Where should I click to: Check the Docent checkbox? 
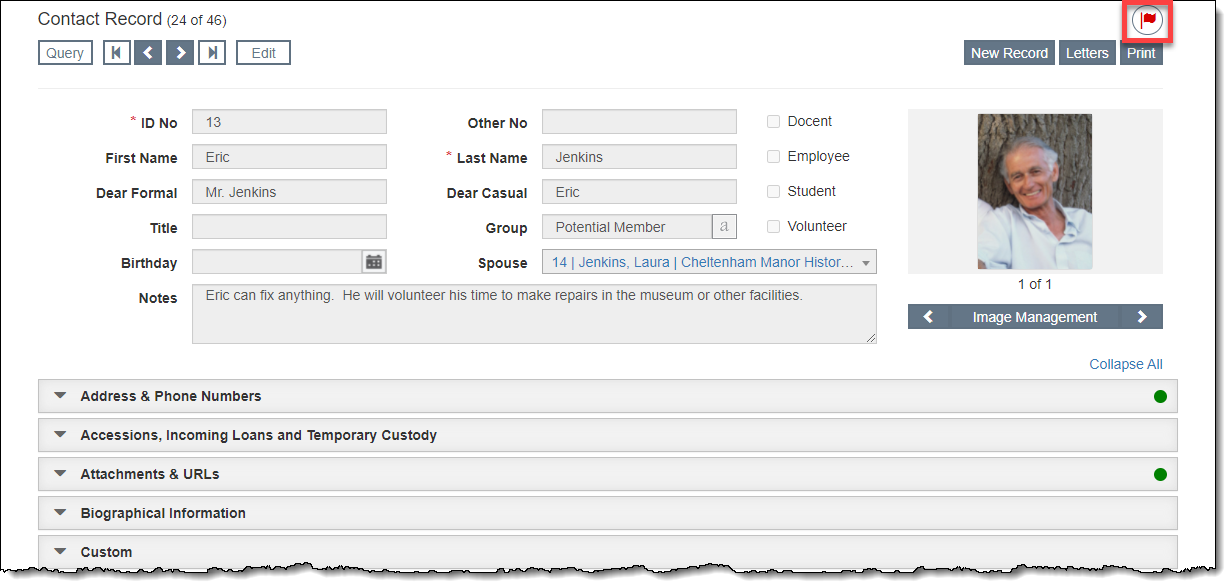773,122
